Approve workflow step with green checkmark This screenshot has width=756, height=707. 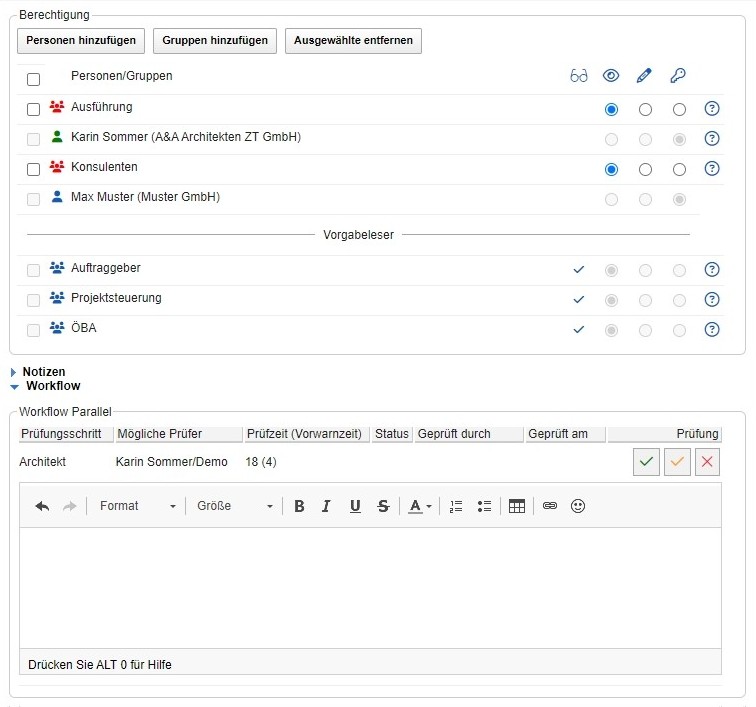646,462
